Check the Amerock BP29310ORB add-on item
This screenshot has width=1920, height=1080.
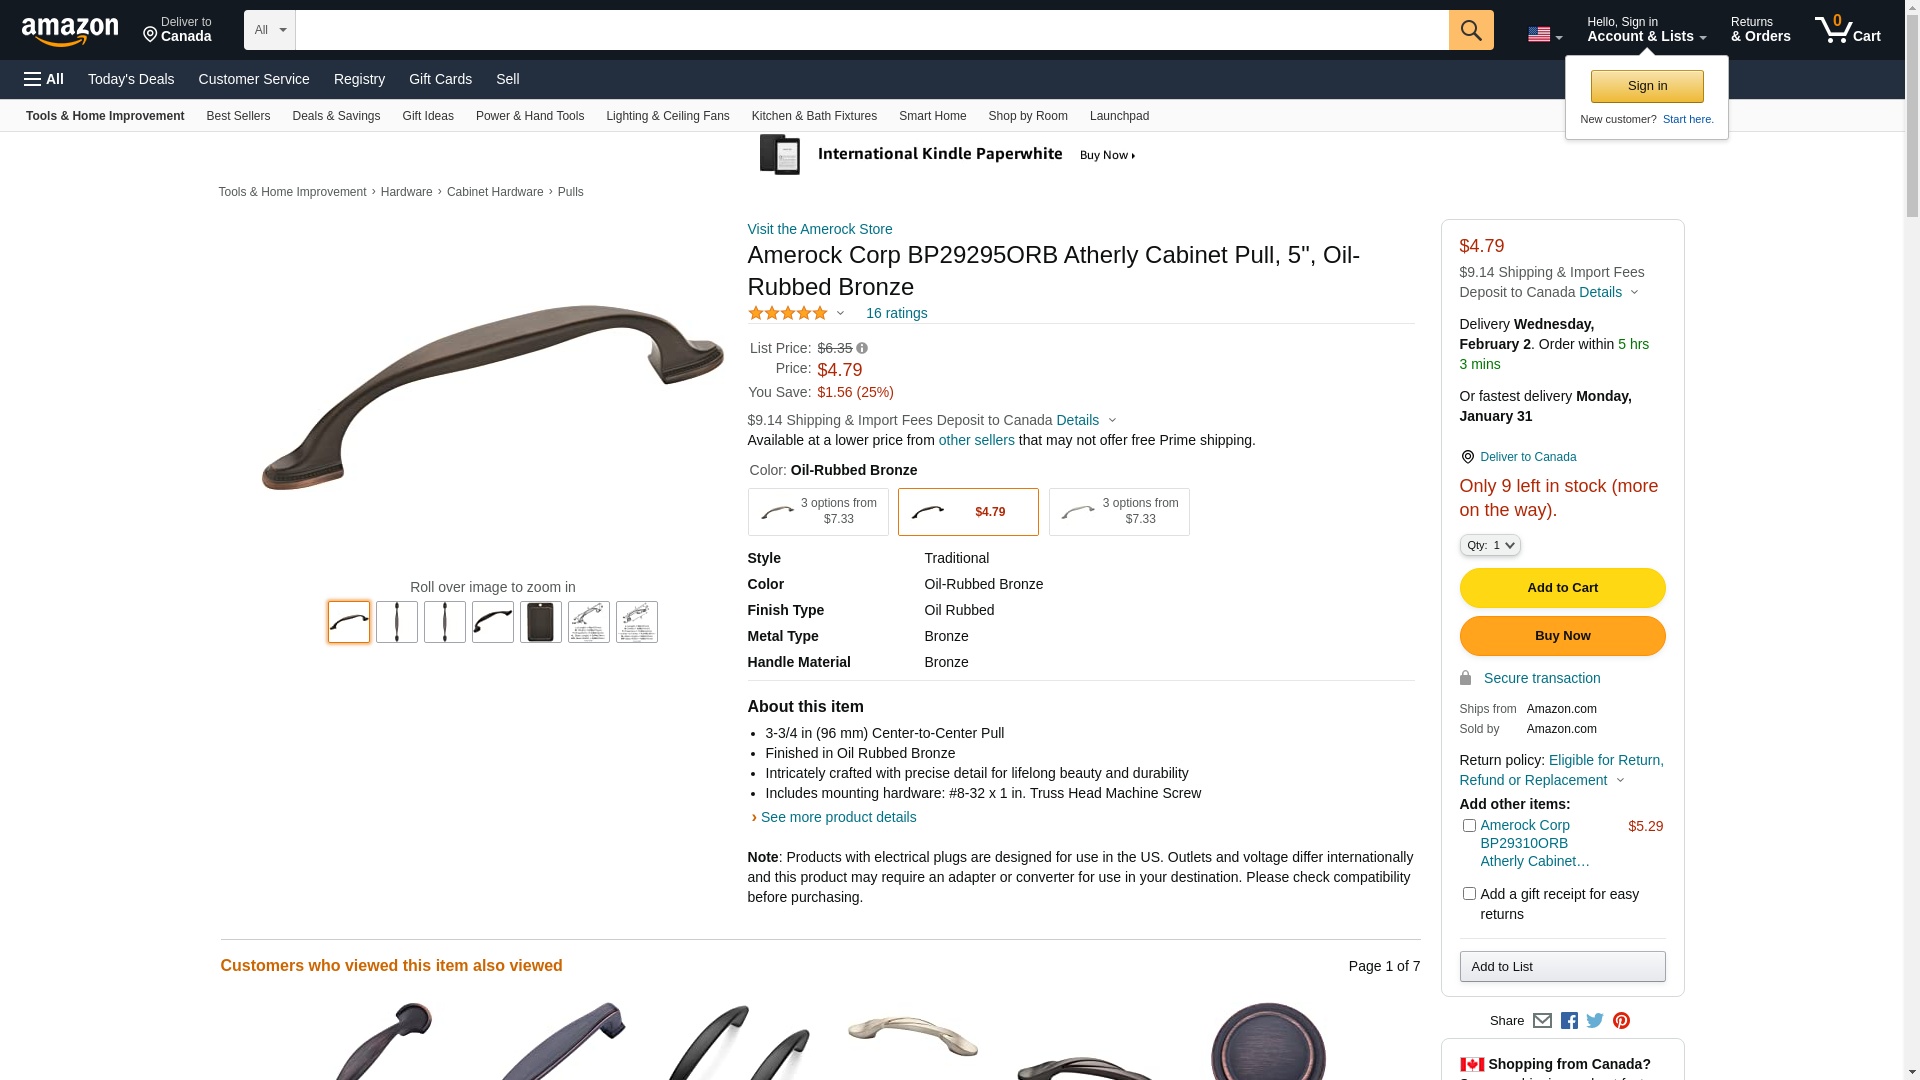(x=1469, y=826)
